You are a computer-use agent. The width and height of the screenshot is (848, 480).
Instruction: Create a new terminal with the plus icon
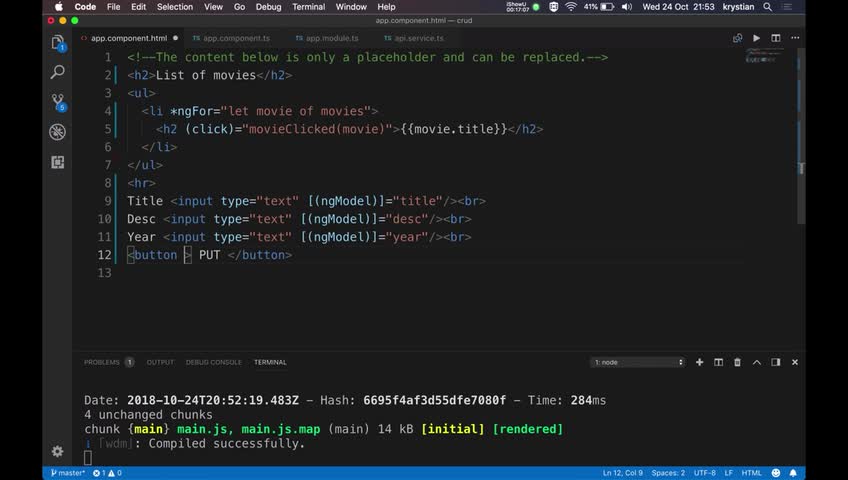point(699,362)
